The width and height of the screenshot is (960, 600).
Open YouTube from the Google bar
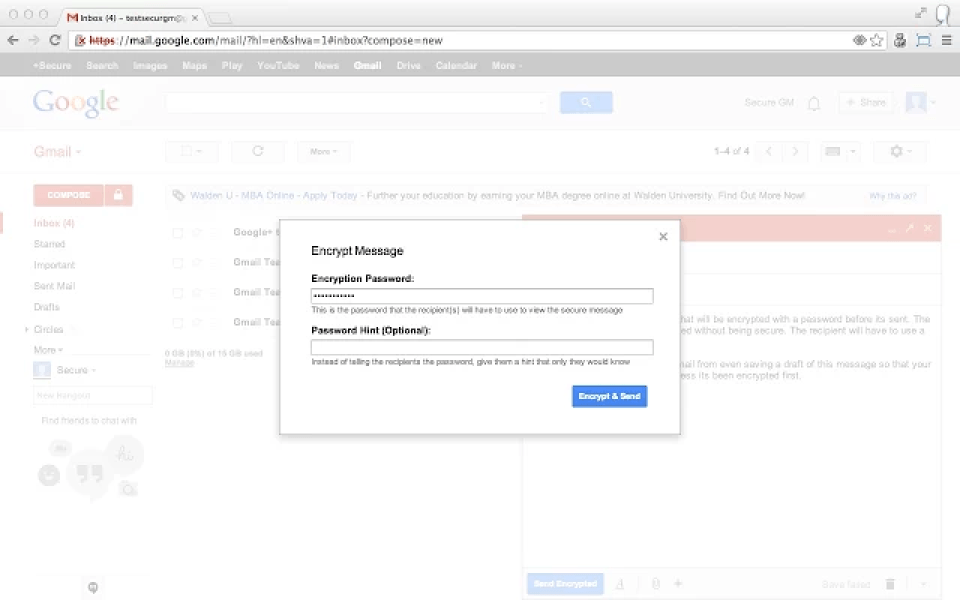click(278, 66)
